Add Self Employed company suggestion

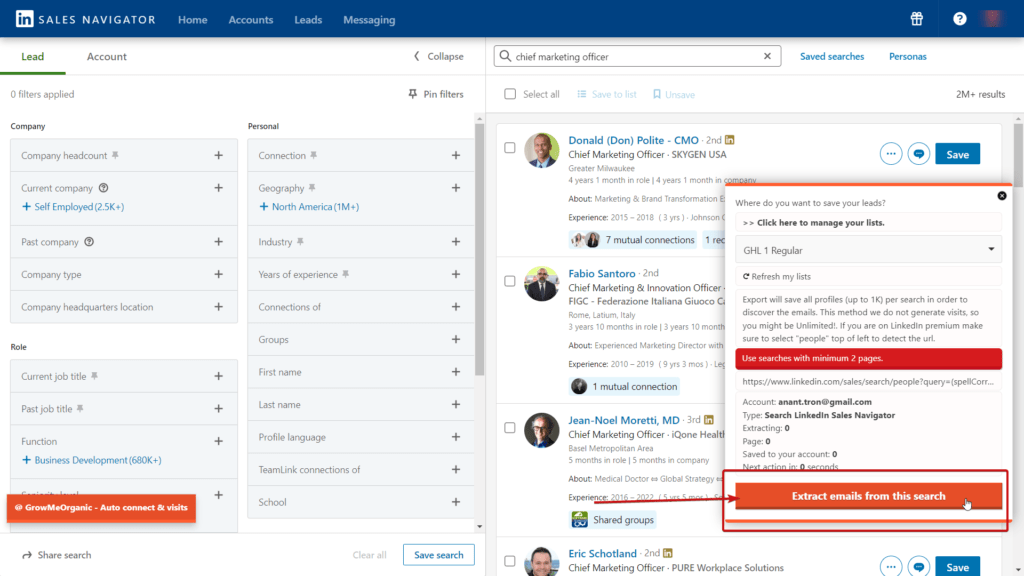pyautogui.click(x=72, y=206)
